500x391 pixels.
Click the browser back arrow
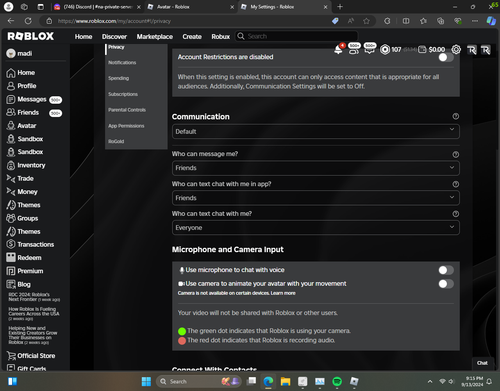(11, 21)
